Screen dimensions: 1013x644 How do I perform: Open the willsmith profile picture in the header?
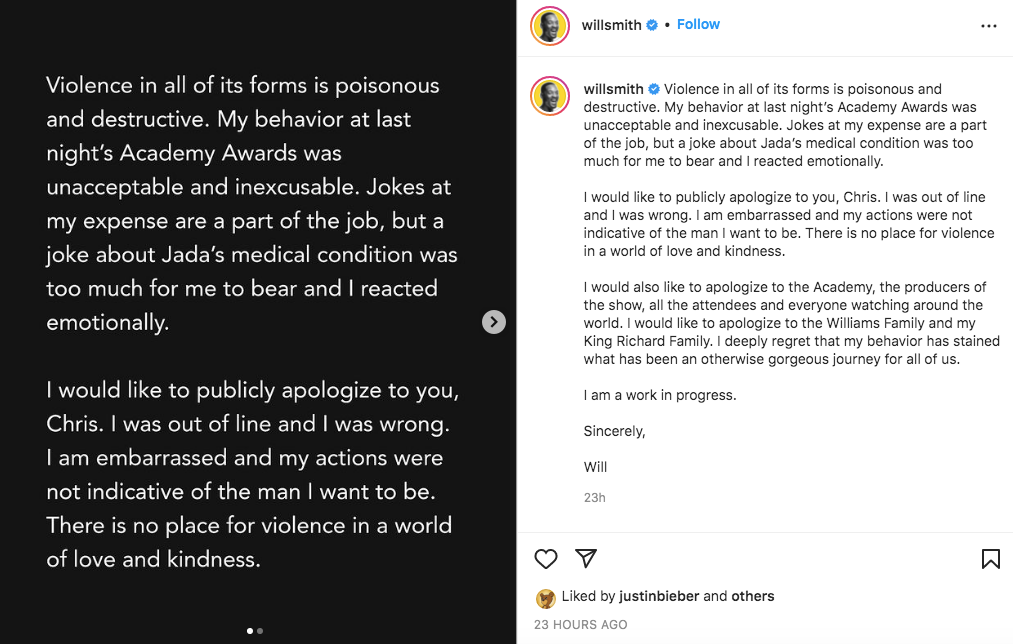tap(550, 26)
